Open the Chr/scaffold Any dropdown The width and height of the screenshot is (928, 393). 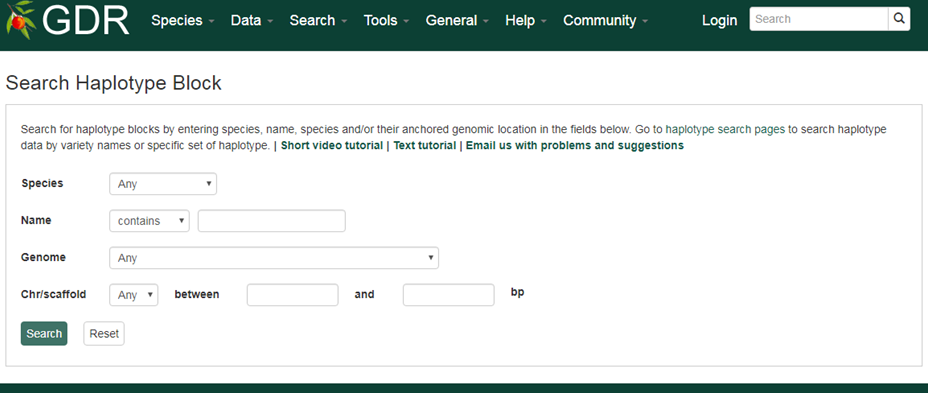click(x=134, y=295)
